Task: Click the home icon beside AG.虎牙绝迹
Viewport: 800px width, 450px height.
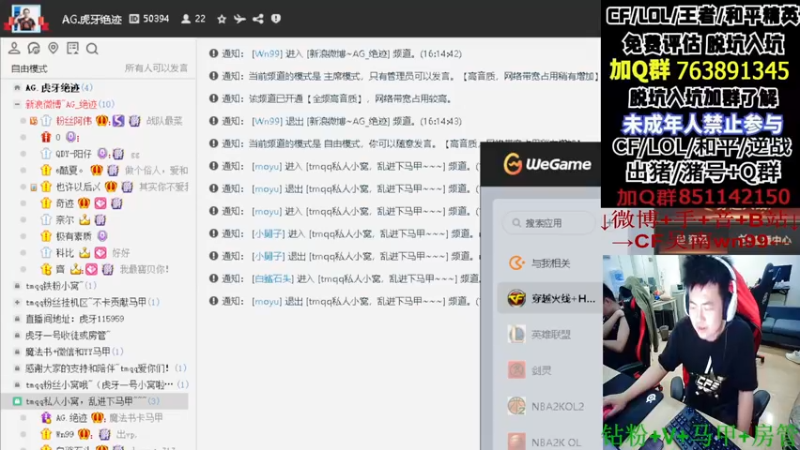Action: click(17, 88)
